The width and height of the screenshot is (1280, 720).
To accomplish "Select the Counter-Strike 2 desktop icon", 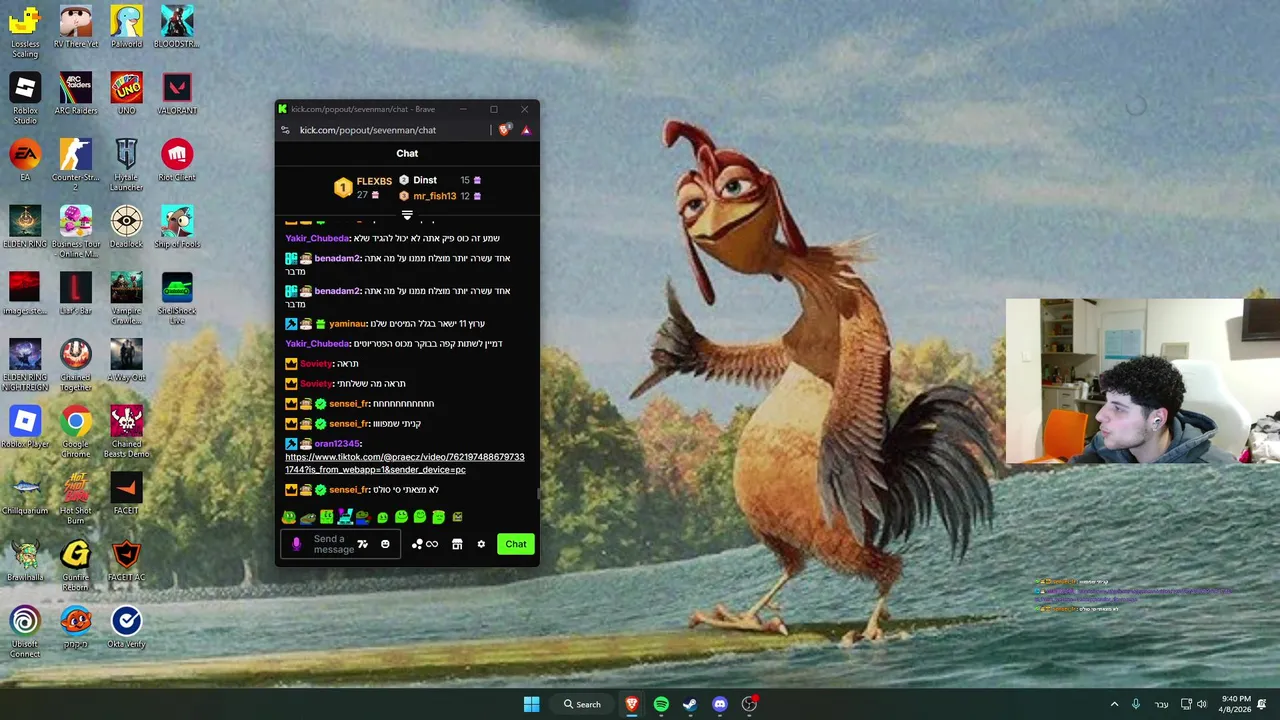I will pos(76,165).
